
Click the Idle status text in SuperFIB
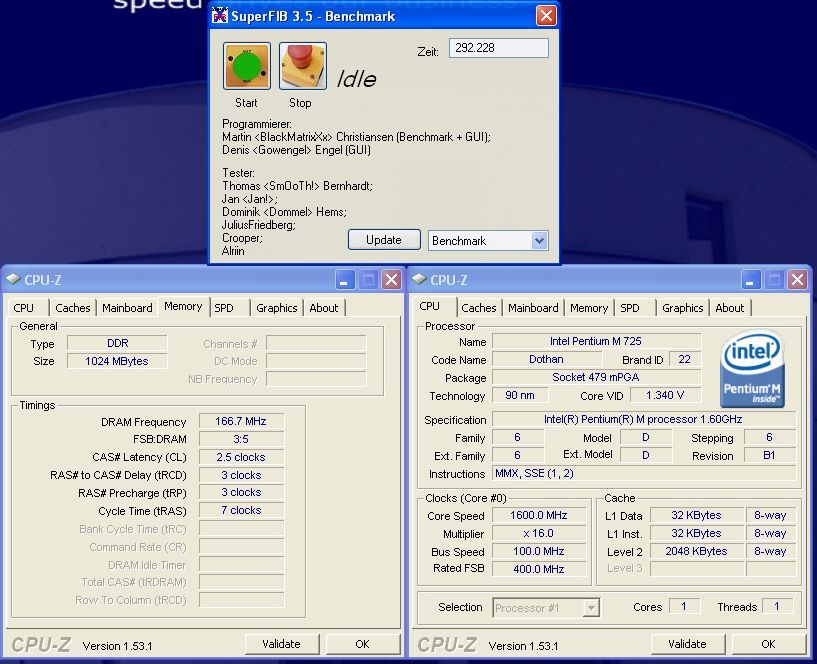(x=357, y=79)
